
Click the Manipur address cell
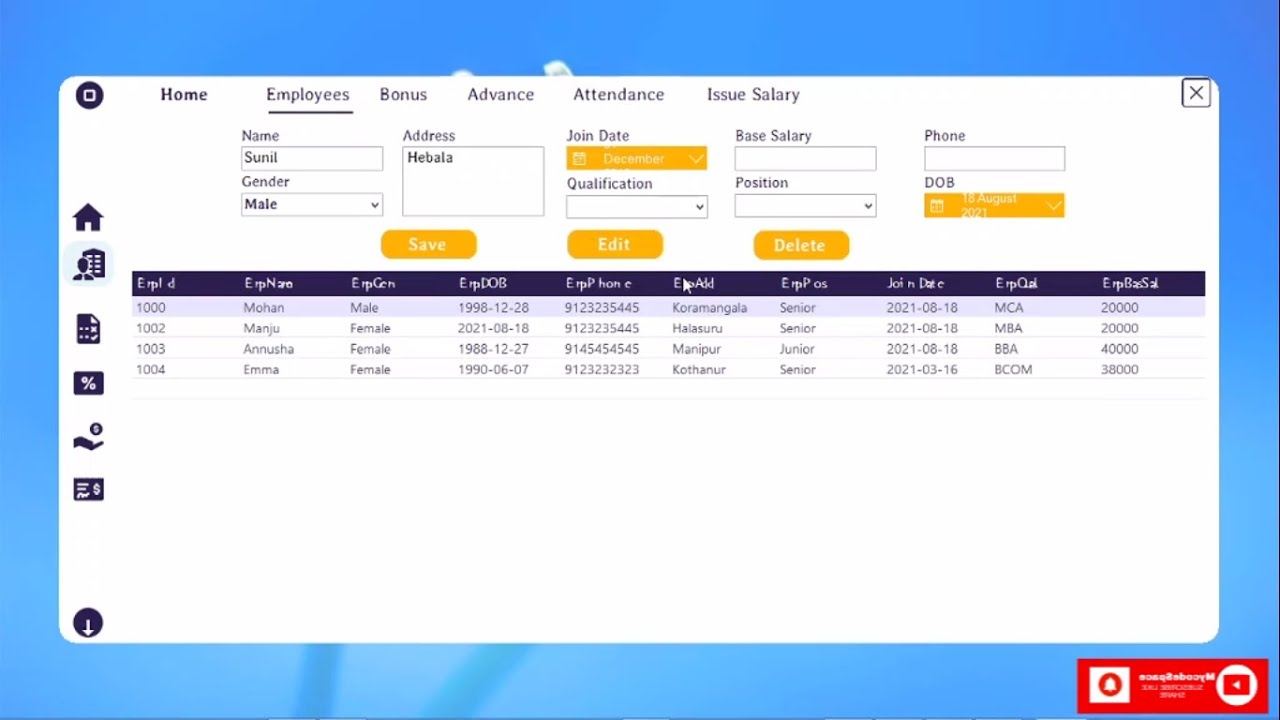(696, 349)
